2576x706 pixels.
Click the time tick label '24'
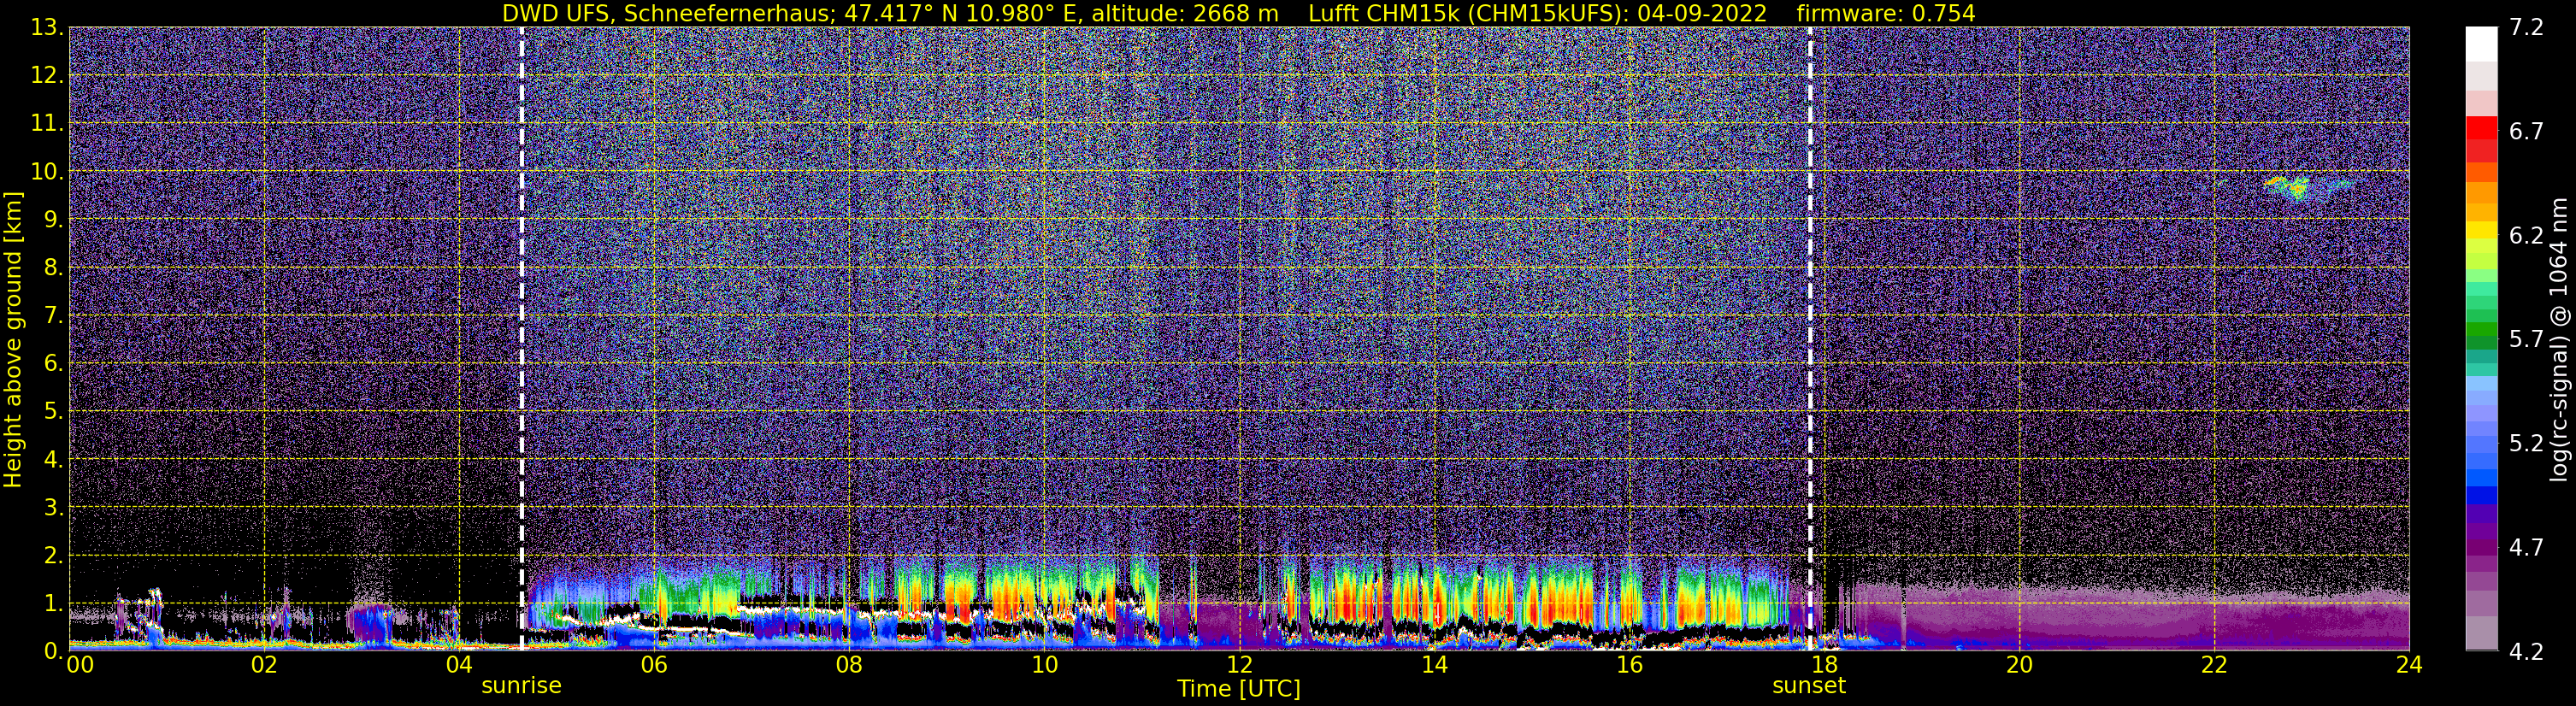pos(2409,665)
